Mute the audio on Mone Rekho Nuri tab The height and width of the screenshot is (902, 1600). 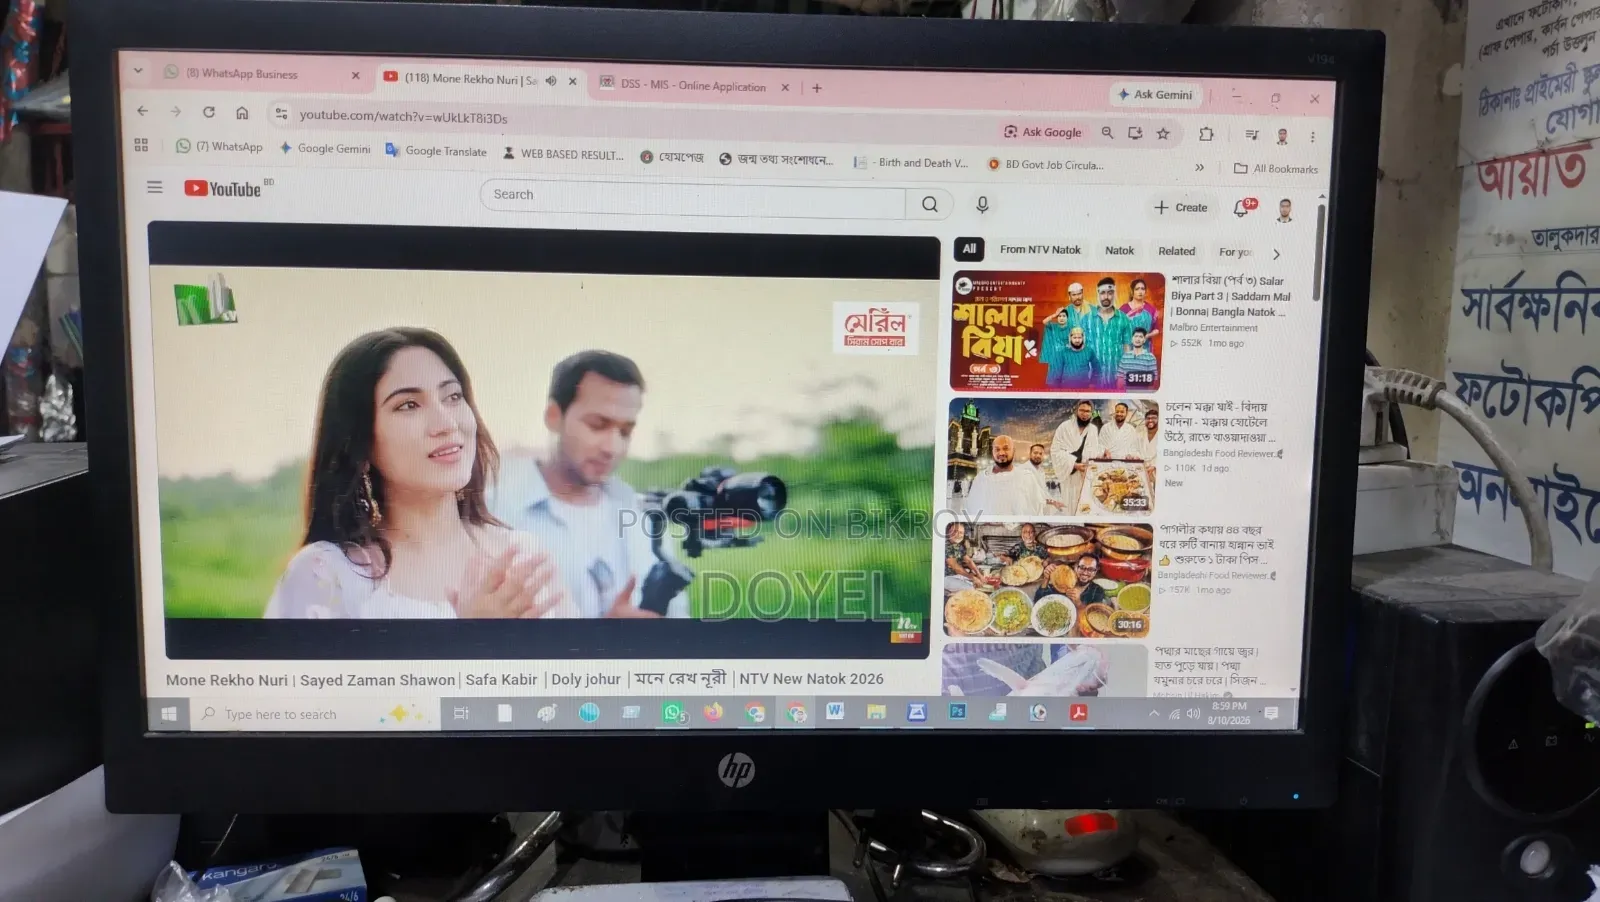pos(551,80)
